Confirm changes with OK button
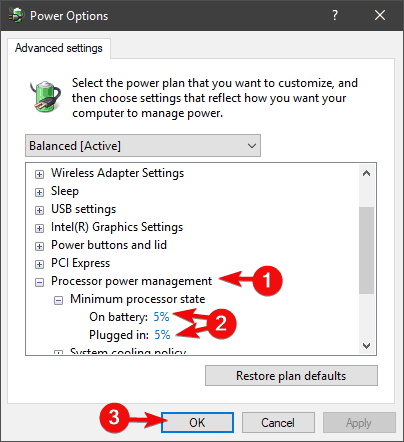This screenshot has height=442, width=404. click(197, 423)
